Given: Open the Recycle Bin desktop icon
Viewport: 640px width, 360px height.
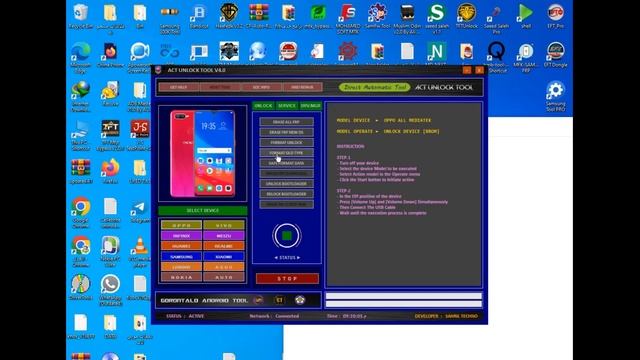Looking at the screenshot, I should (81, 16).
